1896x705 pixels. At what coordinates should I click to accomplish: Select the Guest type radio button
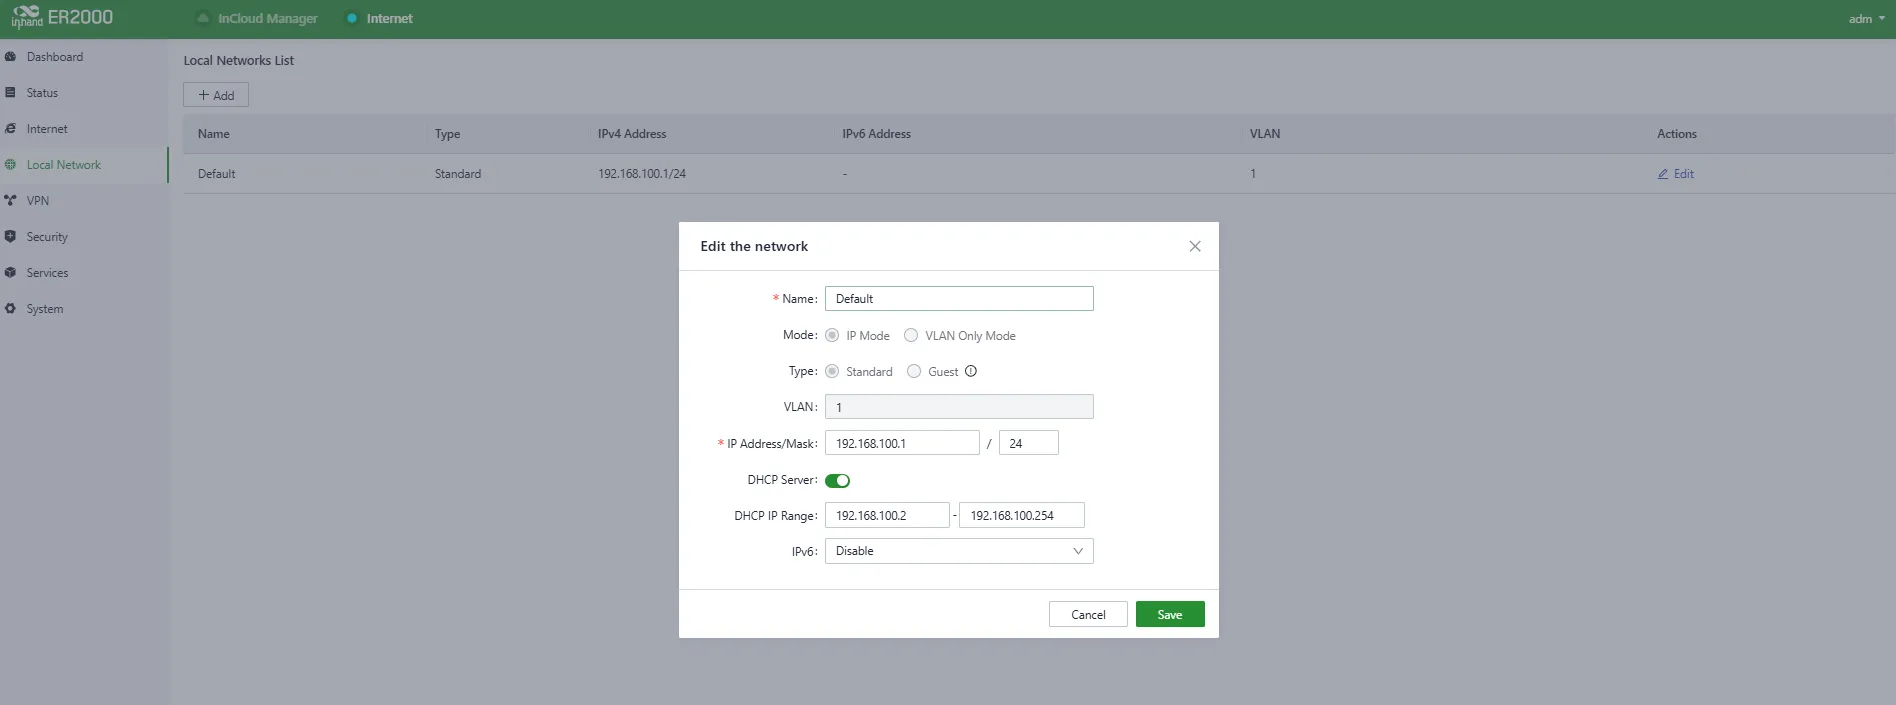[914, 371]
